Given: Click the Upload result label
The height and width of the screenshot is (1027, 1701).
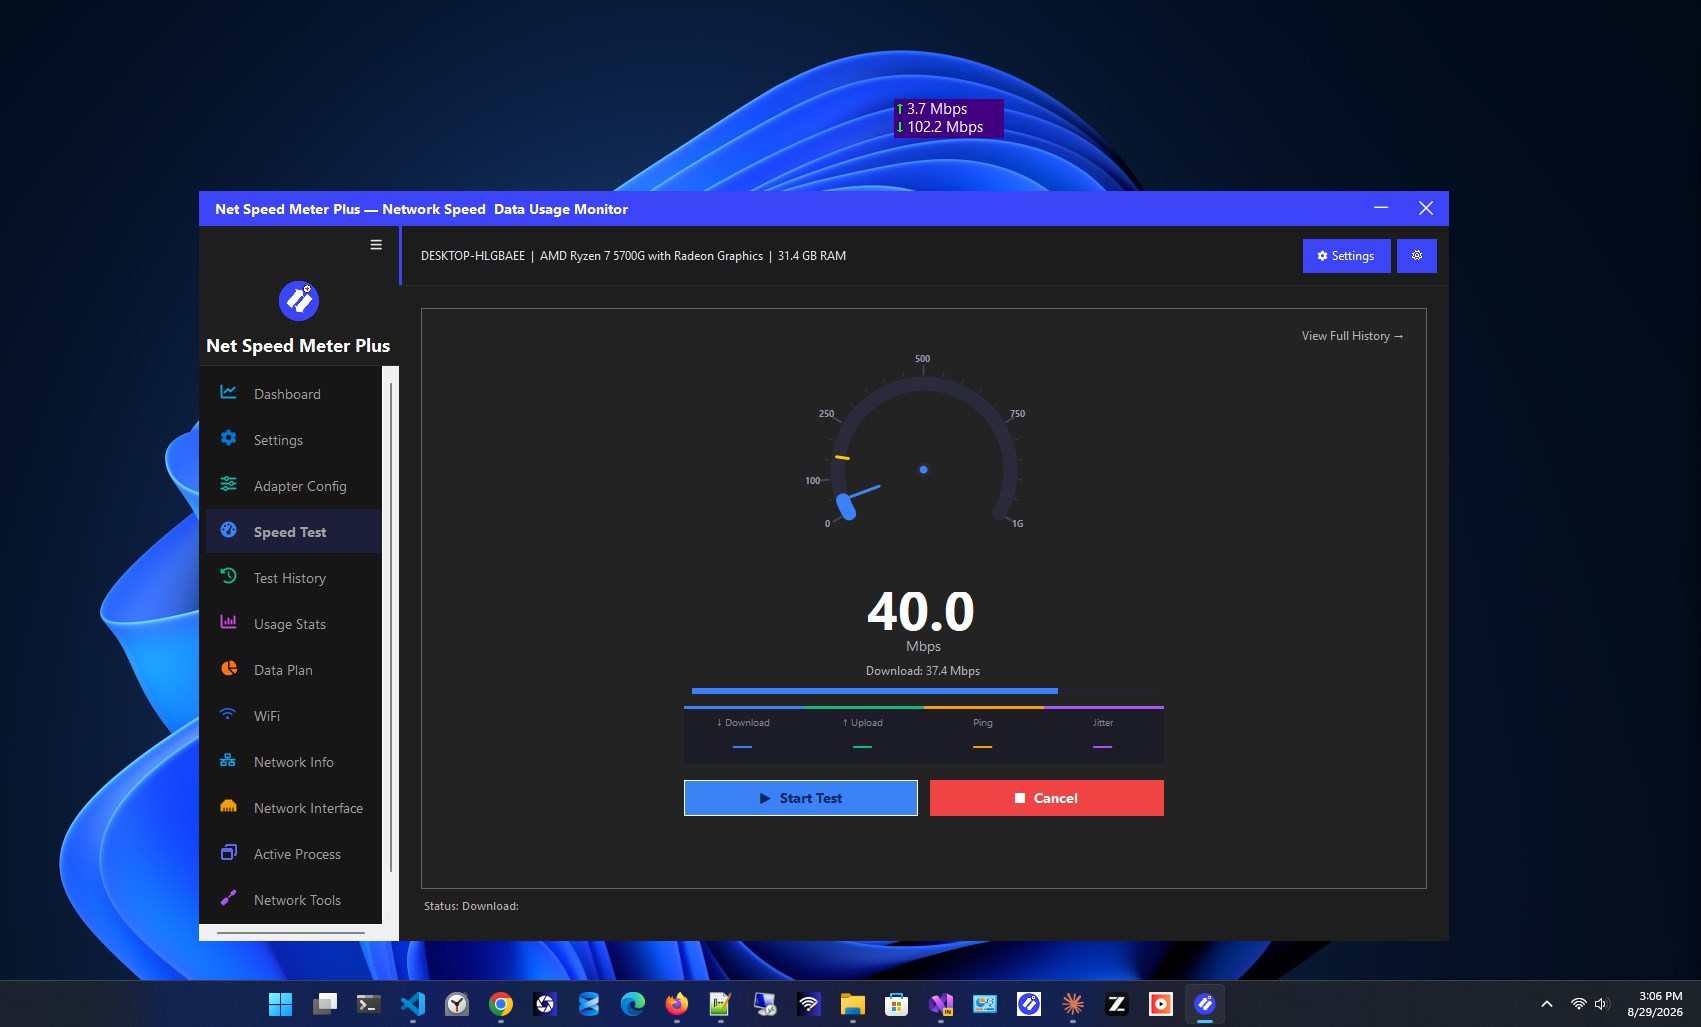Looking at the screenshot, I should click(x=862, y=723).
